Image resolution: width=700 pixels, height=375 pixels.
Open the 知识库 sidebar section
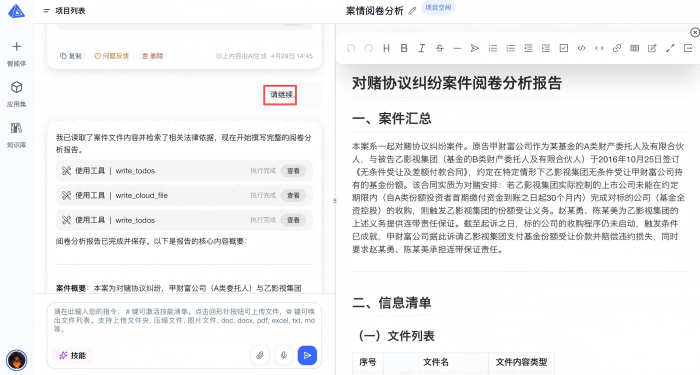coord(17,134)
